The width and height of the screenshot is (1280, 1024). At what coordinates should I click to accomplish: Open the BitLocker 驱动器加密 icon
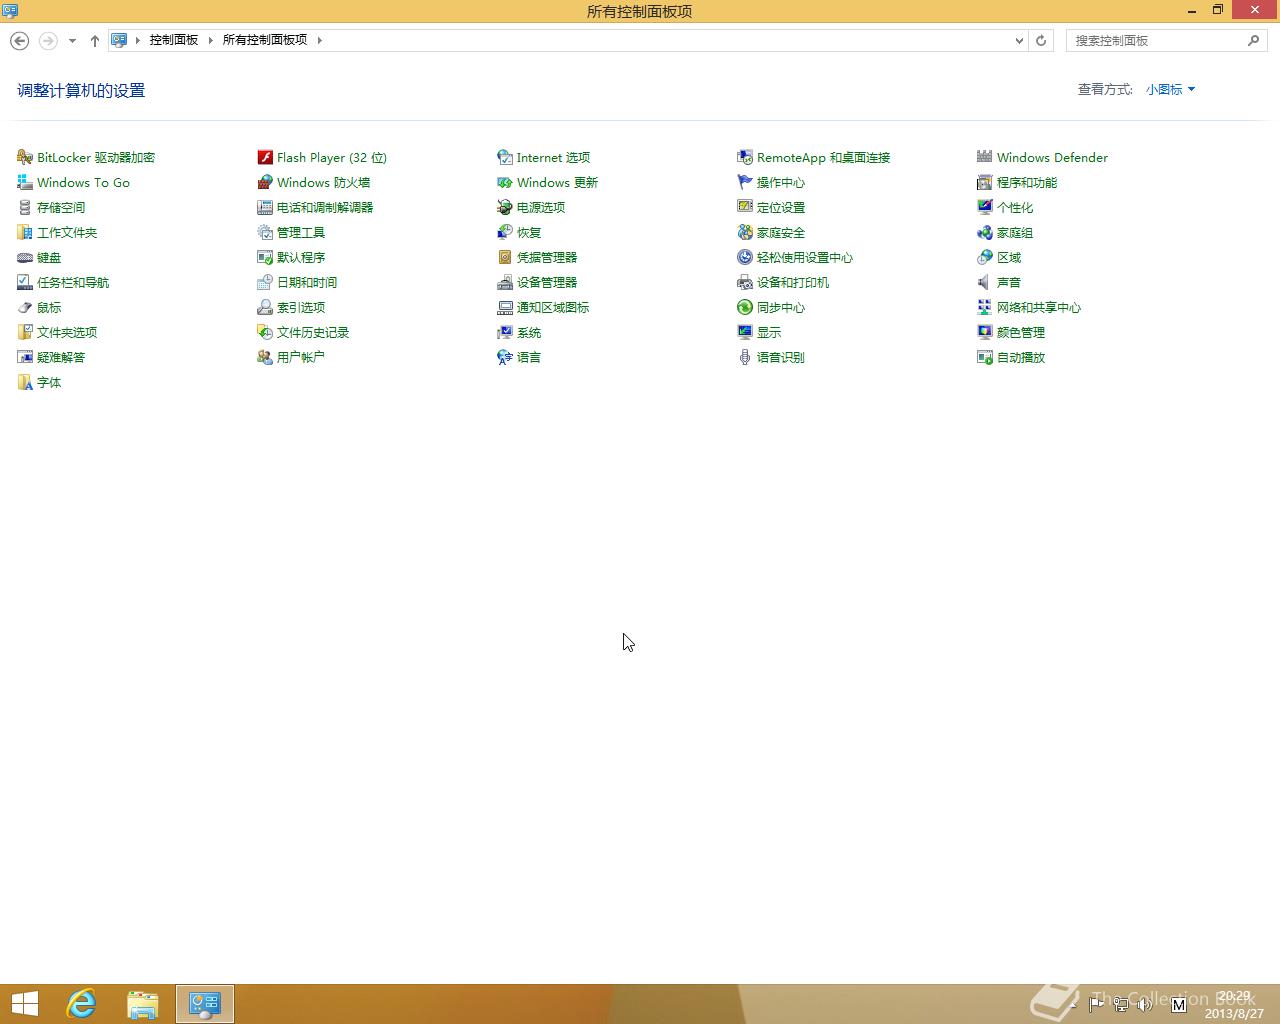(x=25, y=157)
